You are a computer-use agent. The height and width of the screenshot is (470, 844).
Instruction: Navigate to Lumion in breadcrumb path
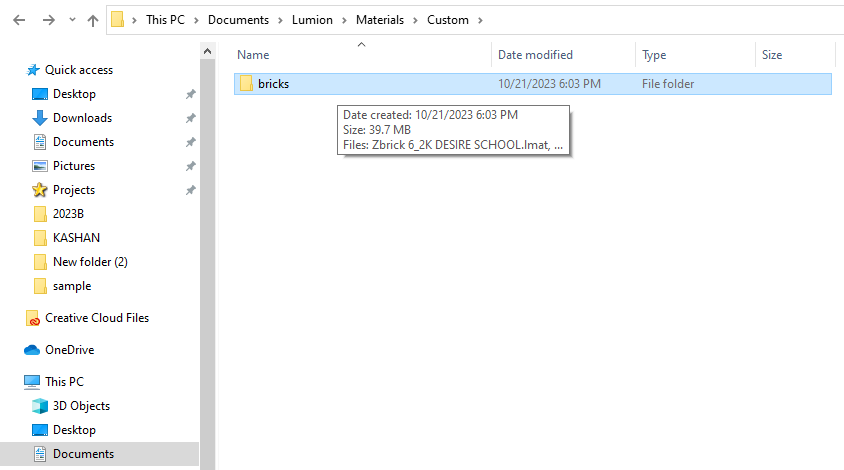click(312, 20)
